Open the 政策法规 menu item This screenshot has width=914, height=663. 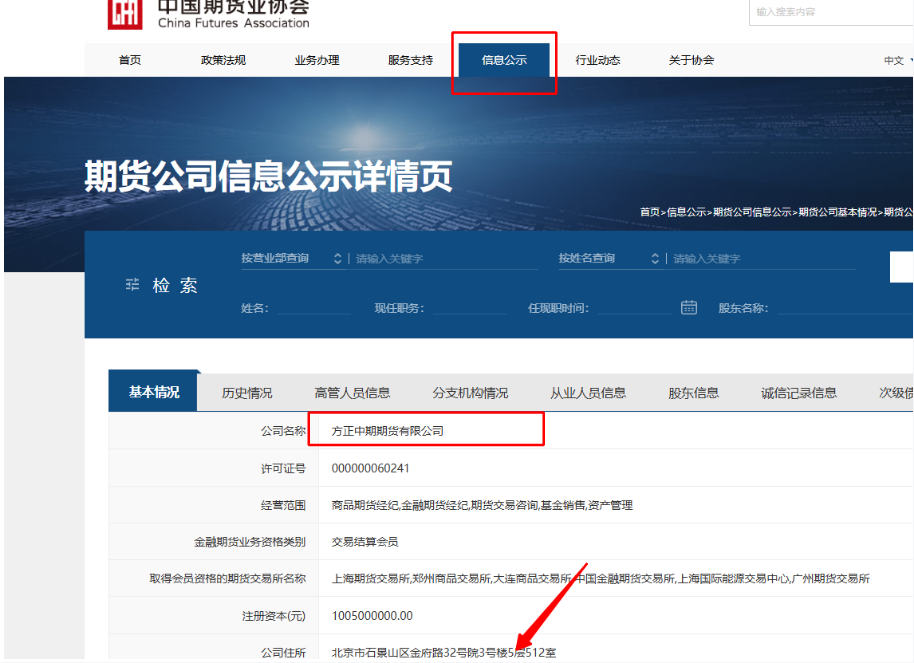point(223,60)
